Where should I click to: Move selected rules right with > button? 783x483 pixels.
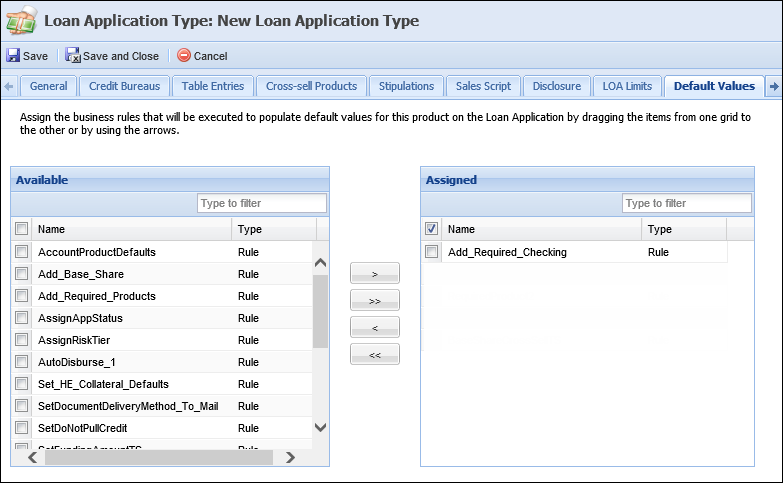tap(375, 273)
